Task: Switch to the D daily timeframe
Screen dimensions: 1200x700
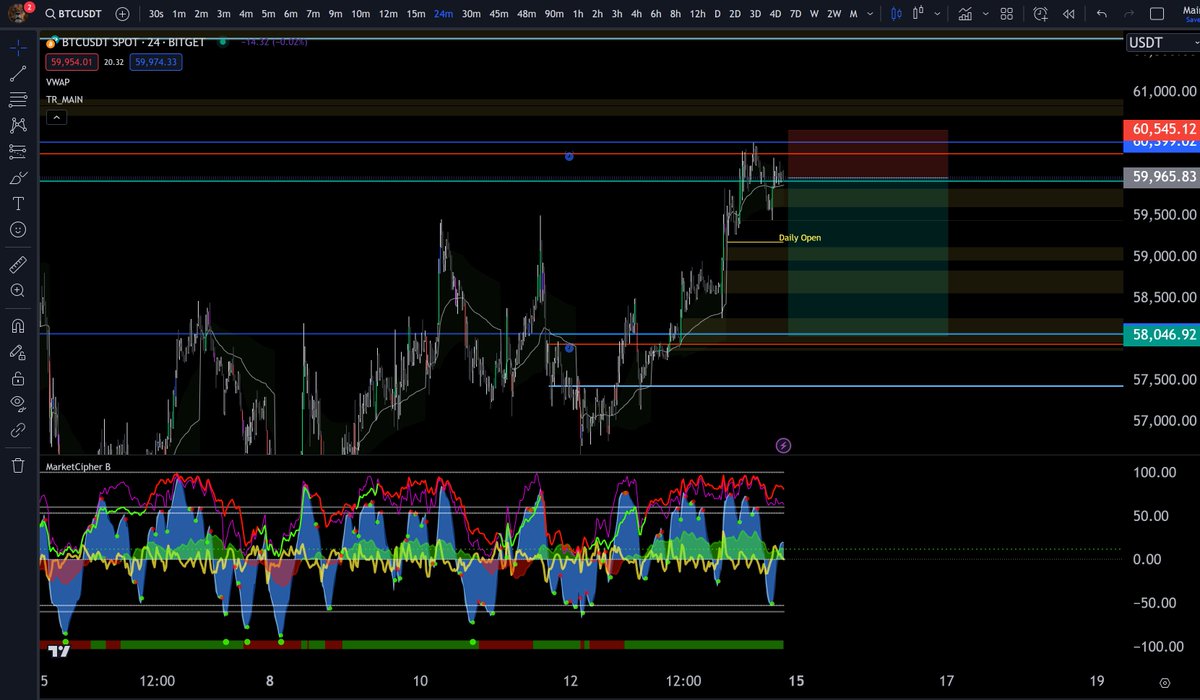Action: click(x=717, y=14)
